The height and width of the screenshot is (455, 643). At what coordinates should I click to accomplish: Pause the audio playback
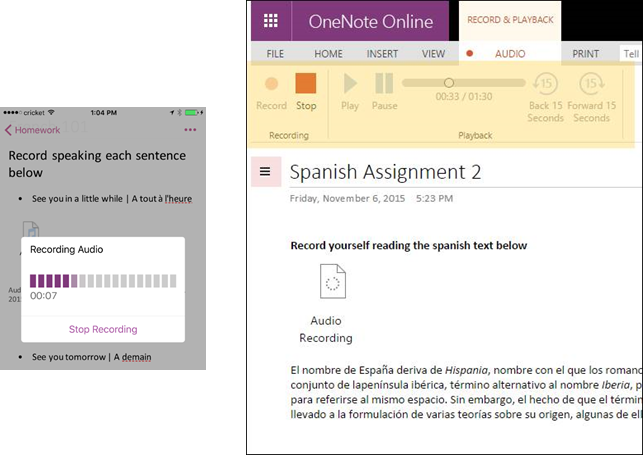click(384, 91)
